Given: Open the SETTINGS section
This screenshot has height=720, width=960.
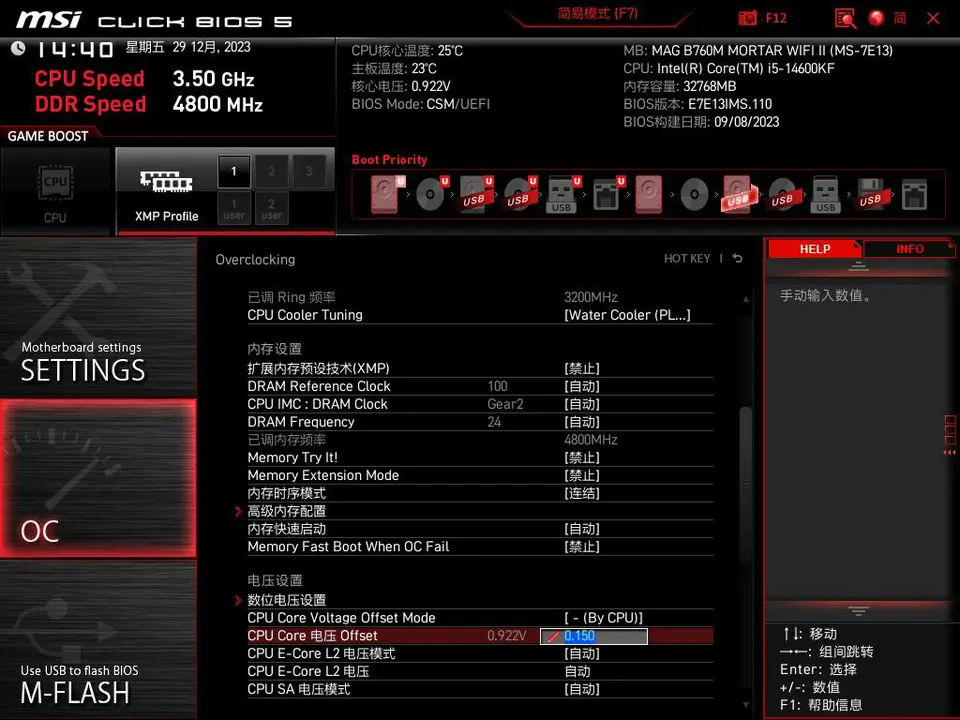Looking at the screenshot, I should coord(98,317).
